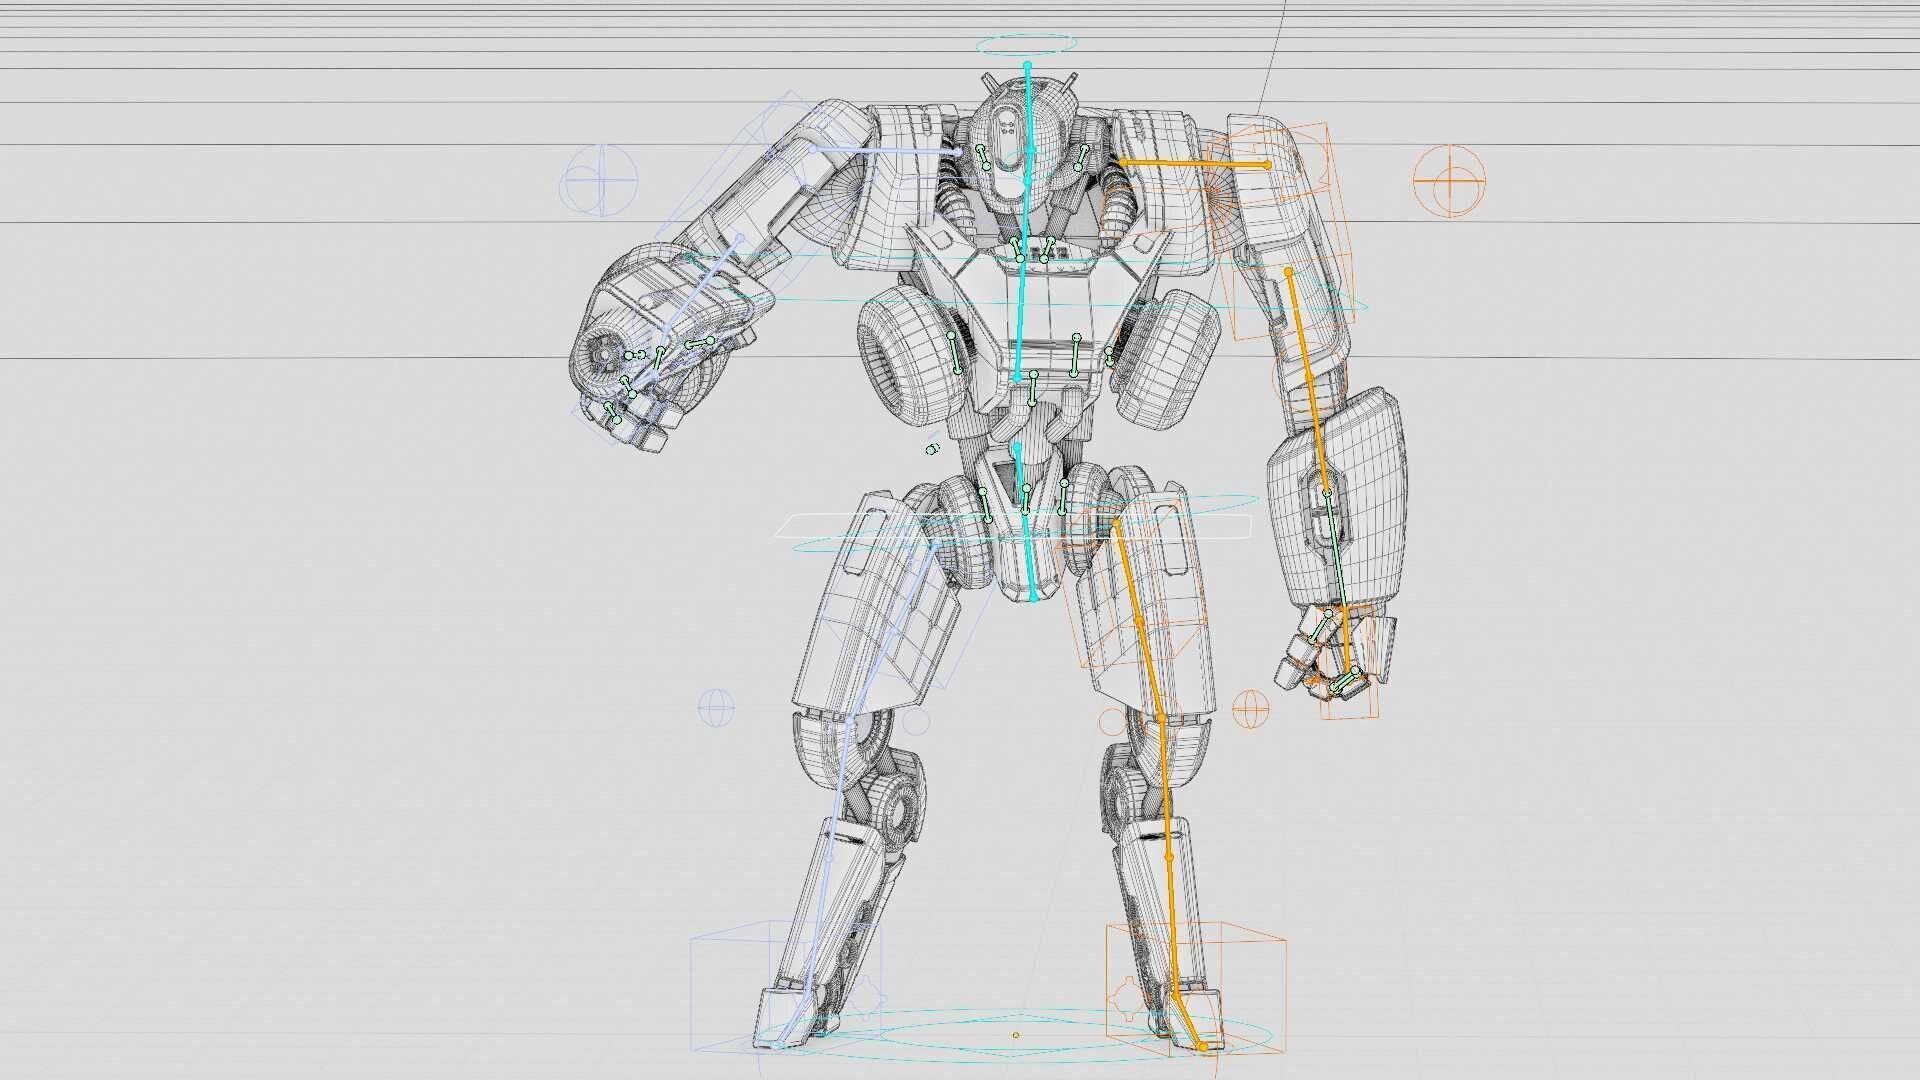
Task: Select the blue horizontal shoulder bone
Action: tap(886, 150)
